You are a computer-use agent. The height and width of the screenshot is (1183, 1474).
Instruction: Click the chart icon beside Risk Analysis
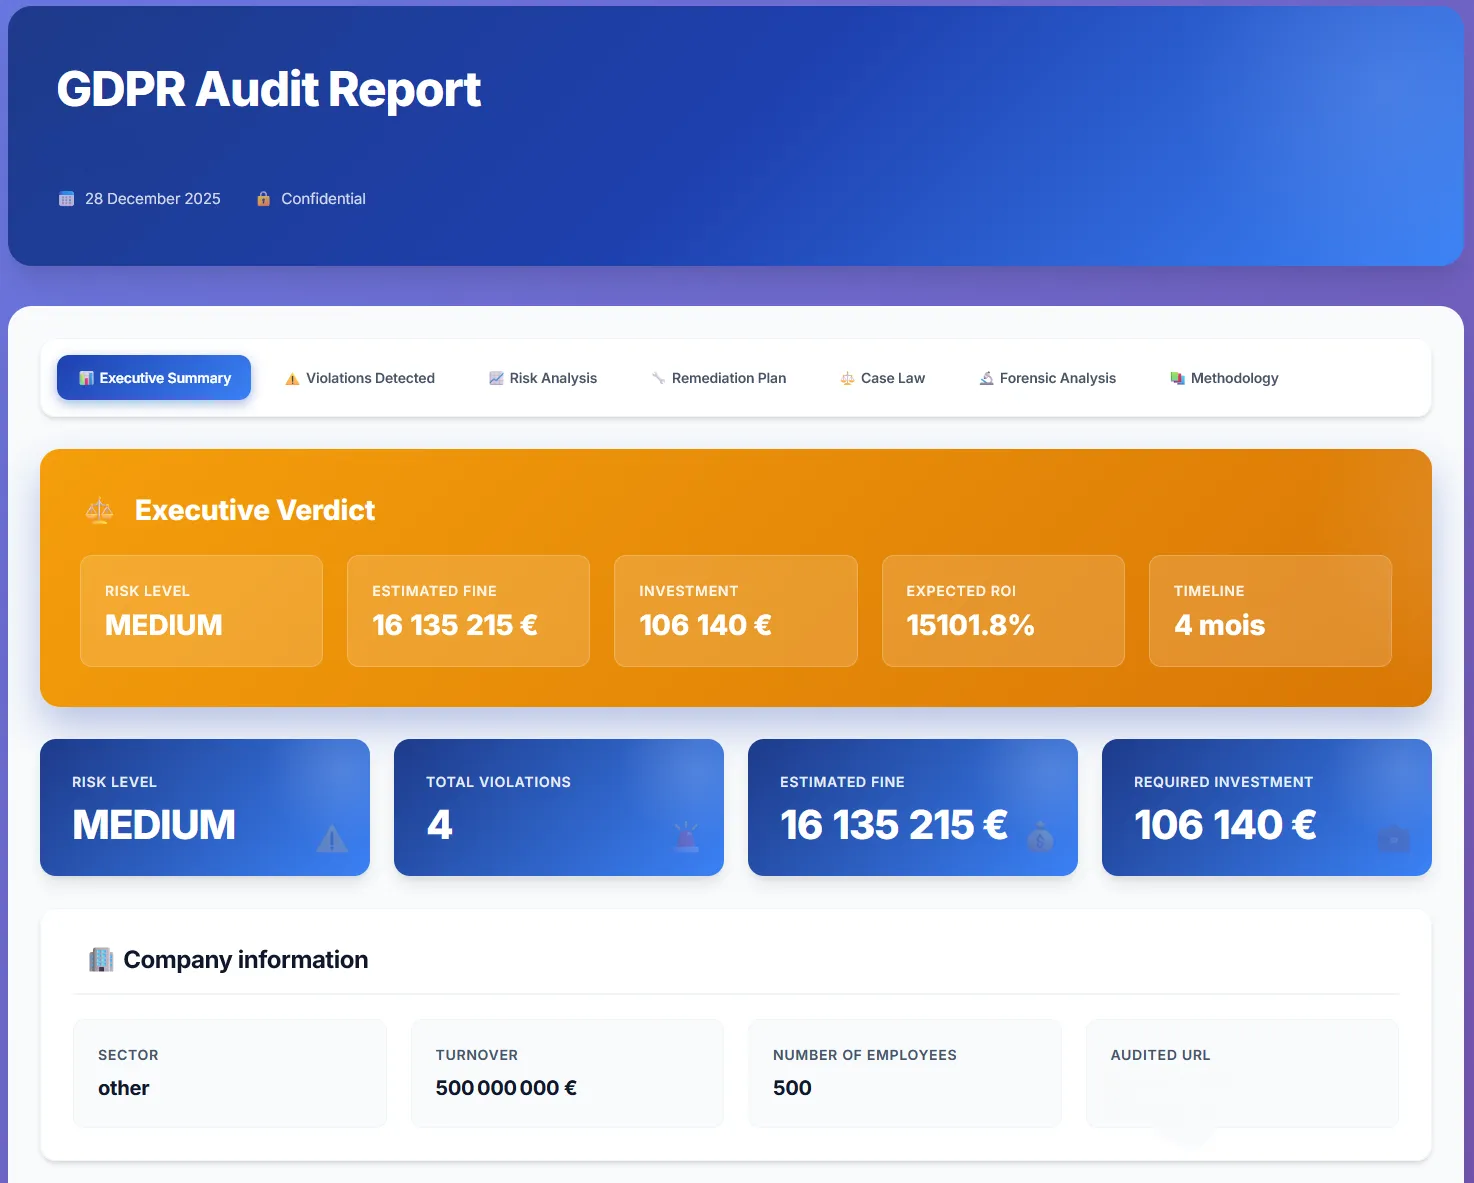pyautogui.click(x=496, y=378)
